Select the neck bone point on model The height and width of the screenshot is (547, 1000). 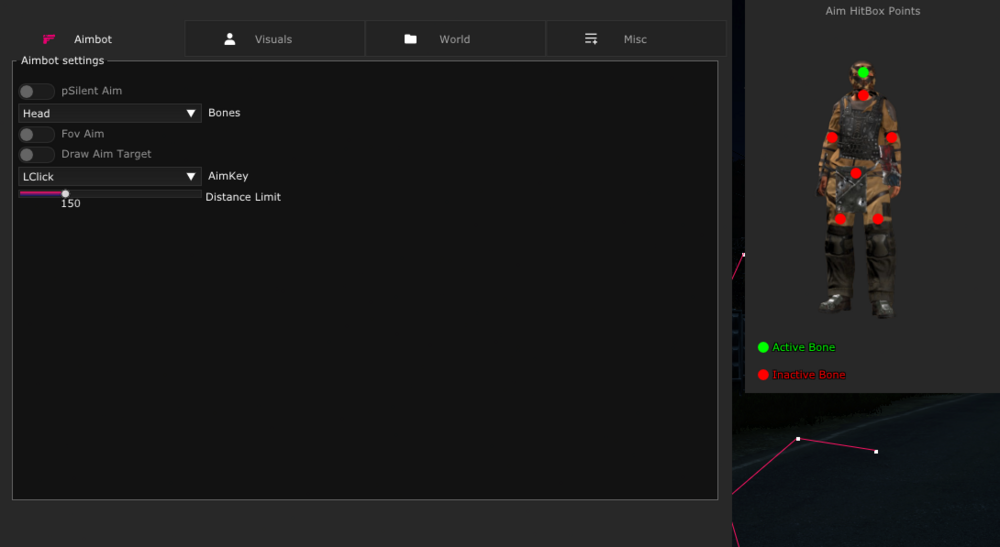coord(863,96)
